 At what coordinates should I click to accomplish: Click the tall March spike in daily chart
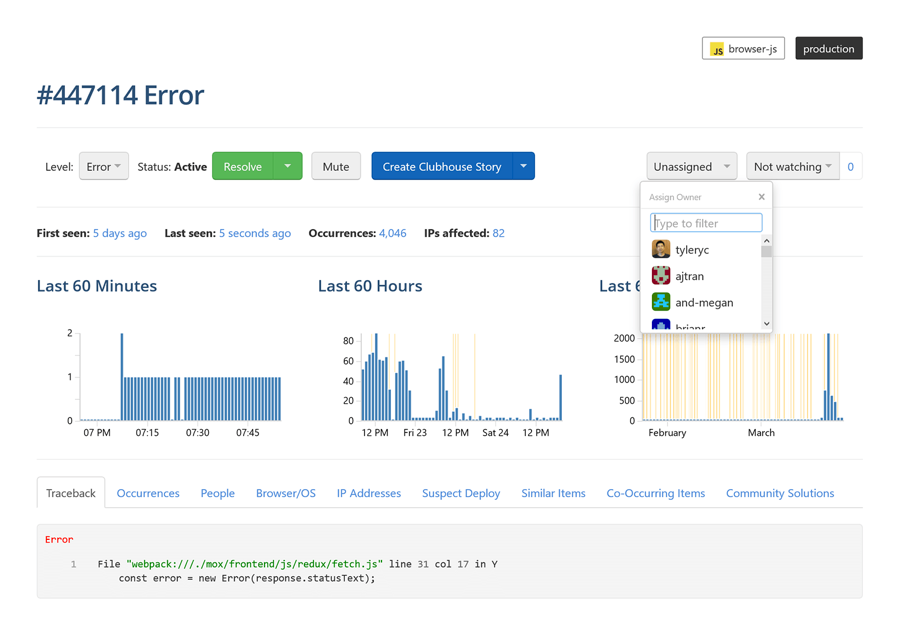(828, 377)
